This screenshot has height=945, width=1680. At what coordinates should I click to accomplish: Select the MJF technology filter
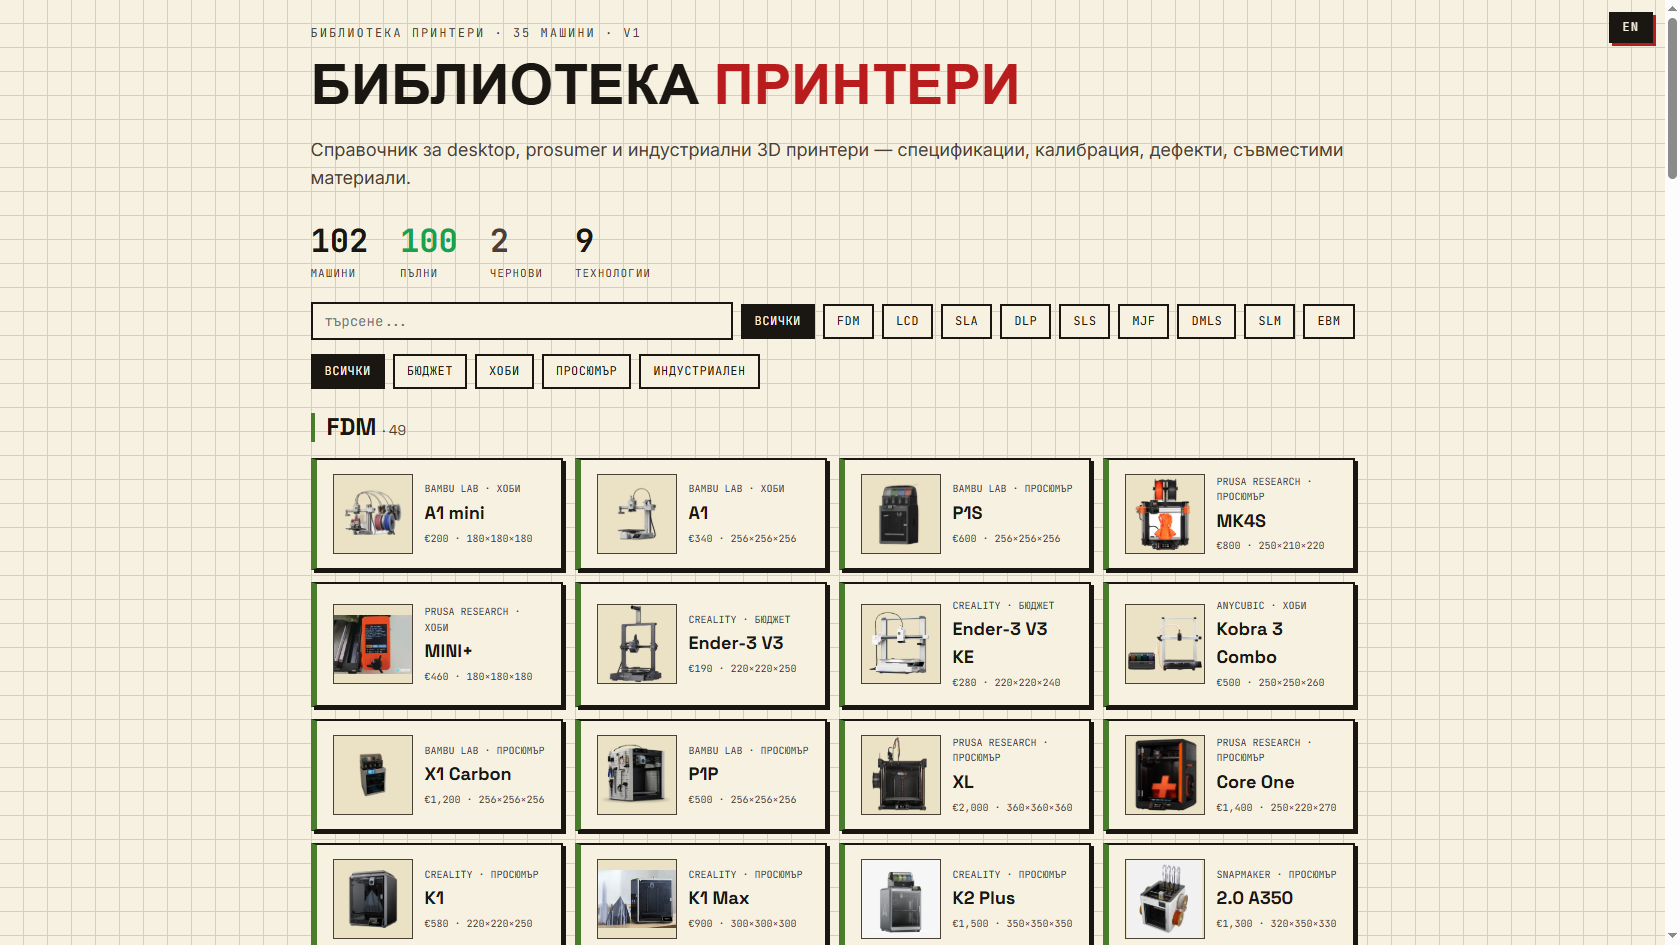click(x=1143, y=321)
